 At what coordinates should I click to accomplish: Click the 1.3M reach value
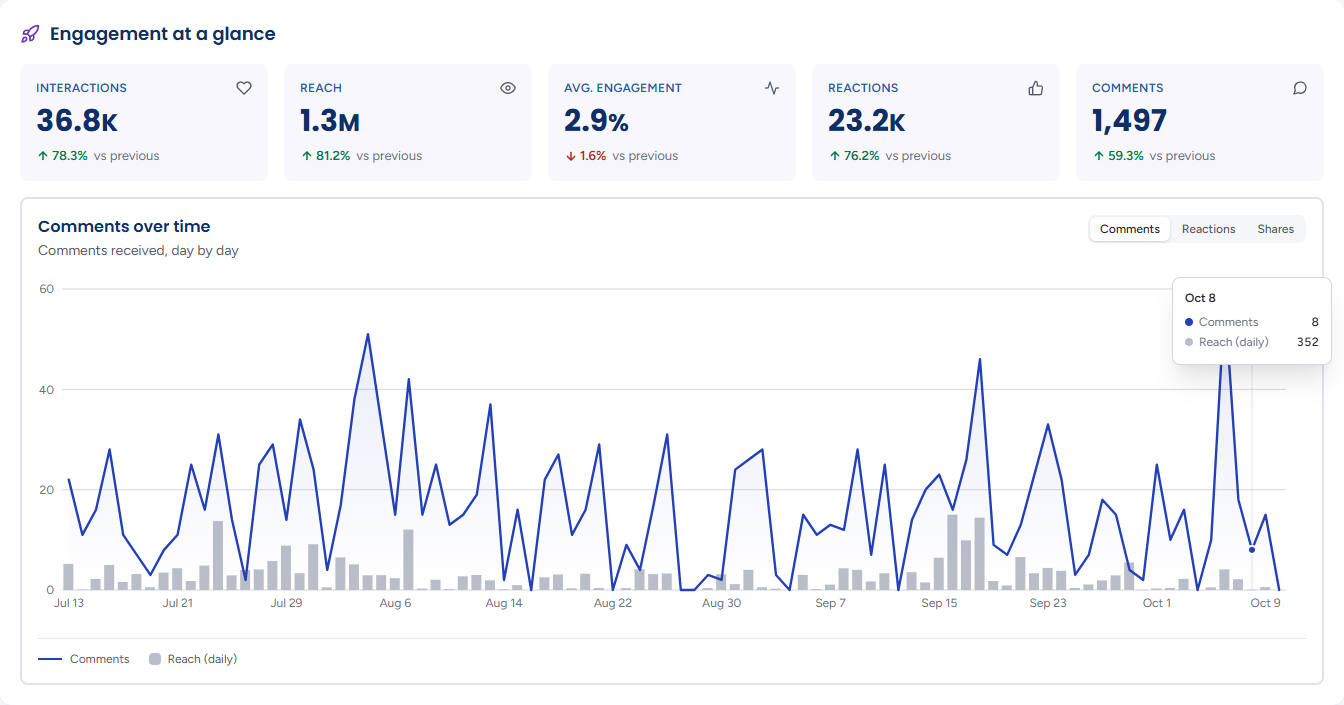[x=330, y=121]
